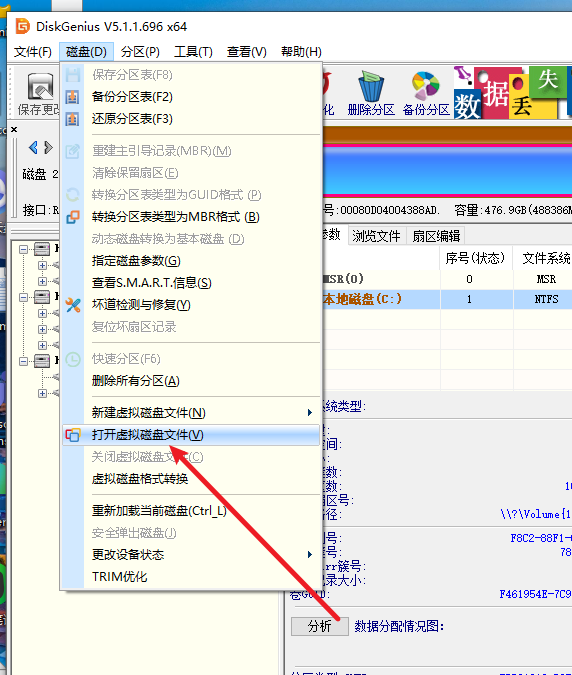Click the 文件系统 column header
The width and height of the screenshot is (572, 675).
546,258
